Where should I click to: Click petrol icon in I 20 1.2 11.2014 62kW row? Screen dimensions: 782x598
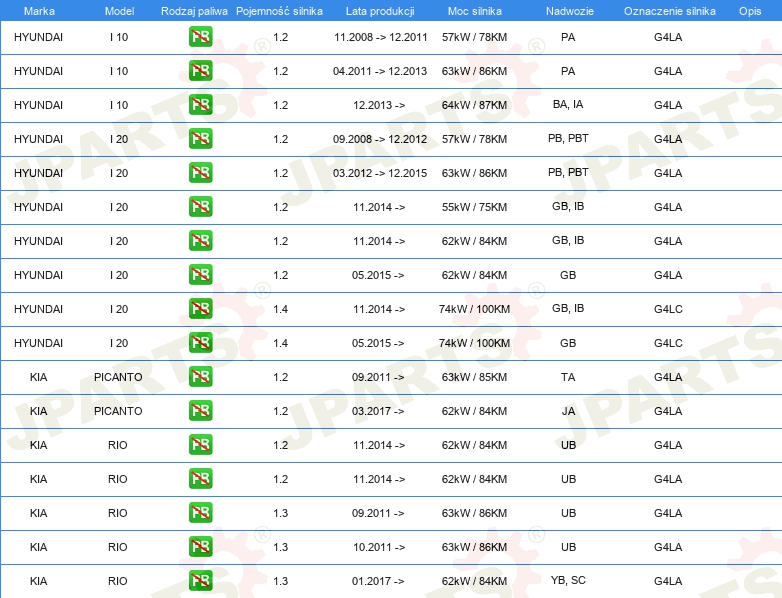point(200,240)
